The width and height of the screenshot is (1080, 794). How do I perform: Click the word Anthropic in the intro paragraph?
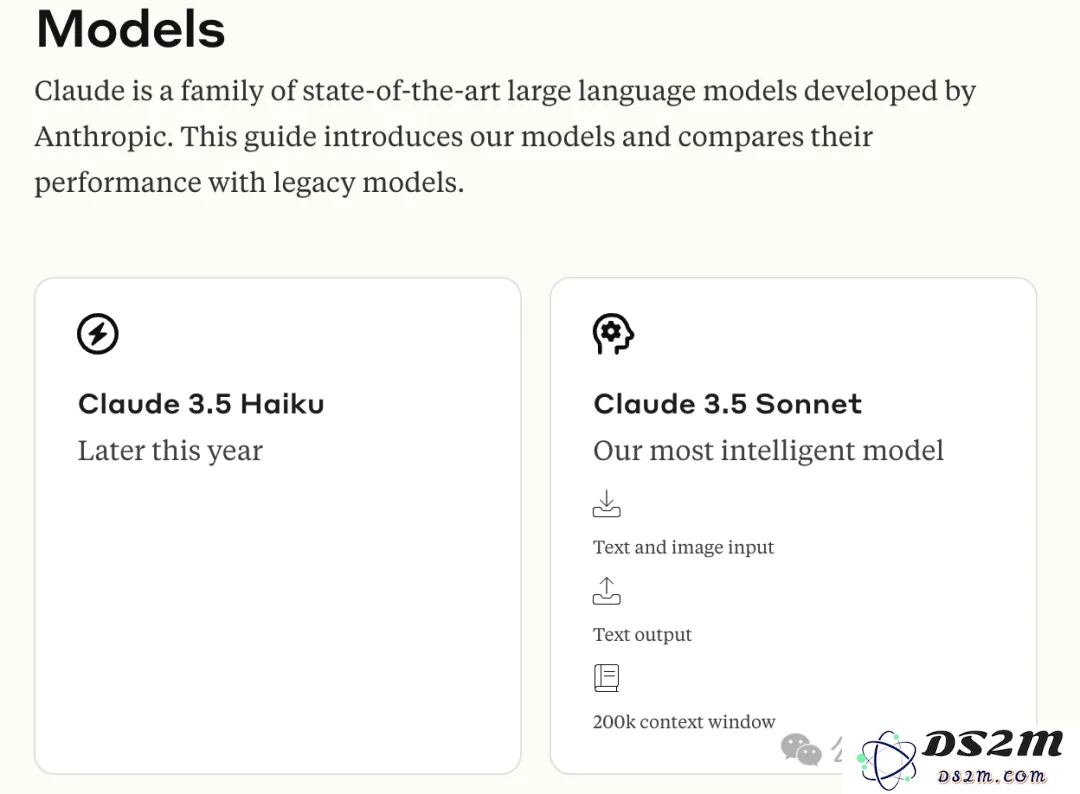point(103,136)
